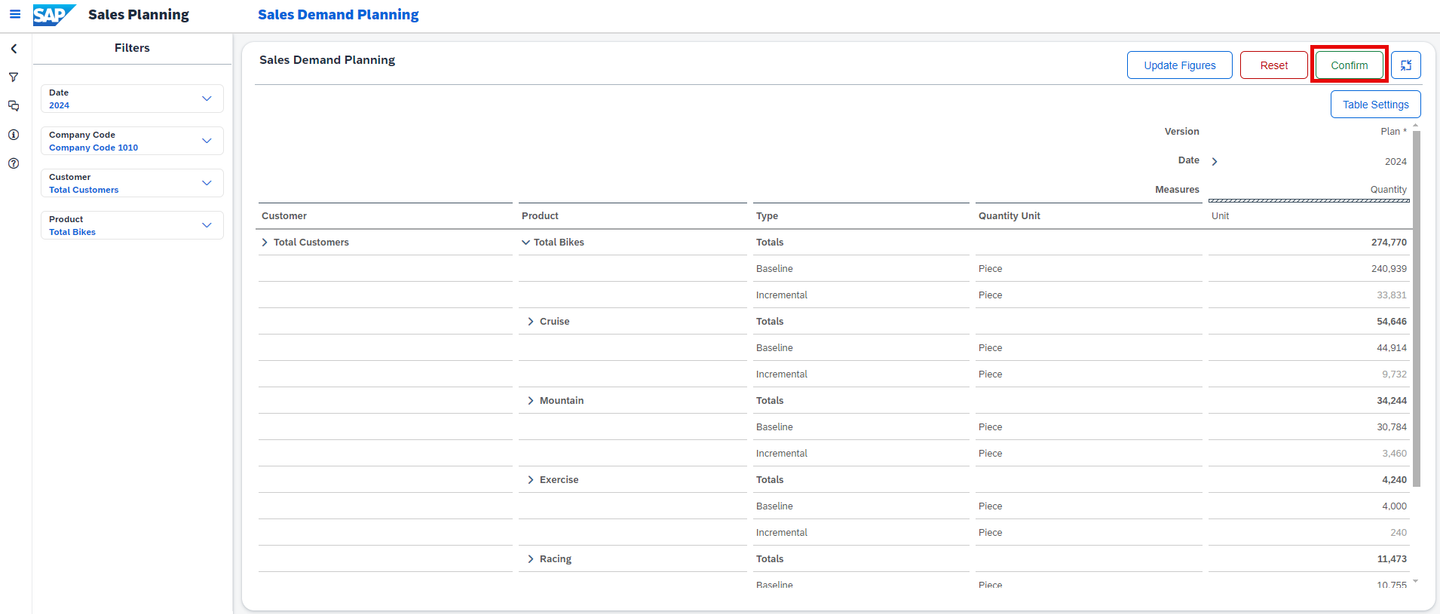
Task: Expand the Date 2024 column header
Action: click(x=1215, y=161)
